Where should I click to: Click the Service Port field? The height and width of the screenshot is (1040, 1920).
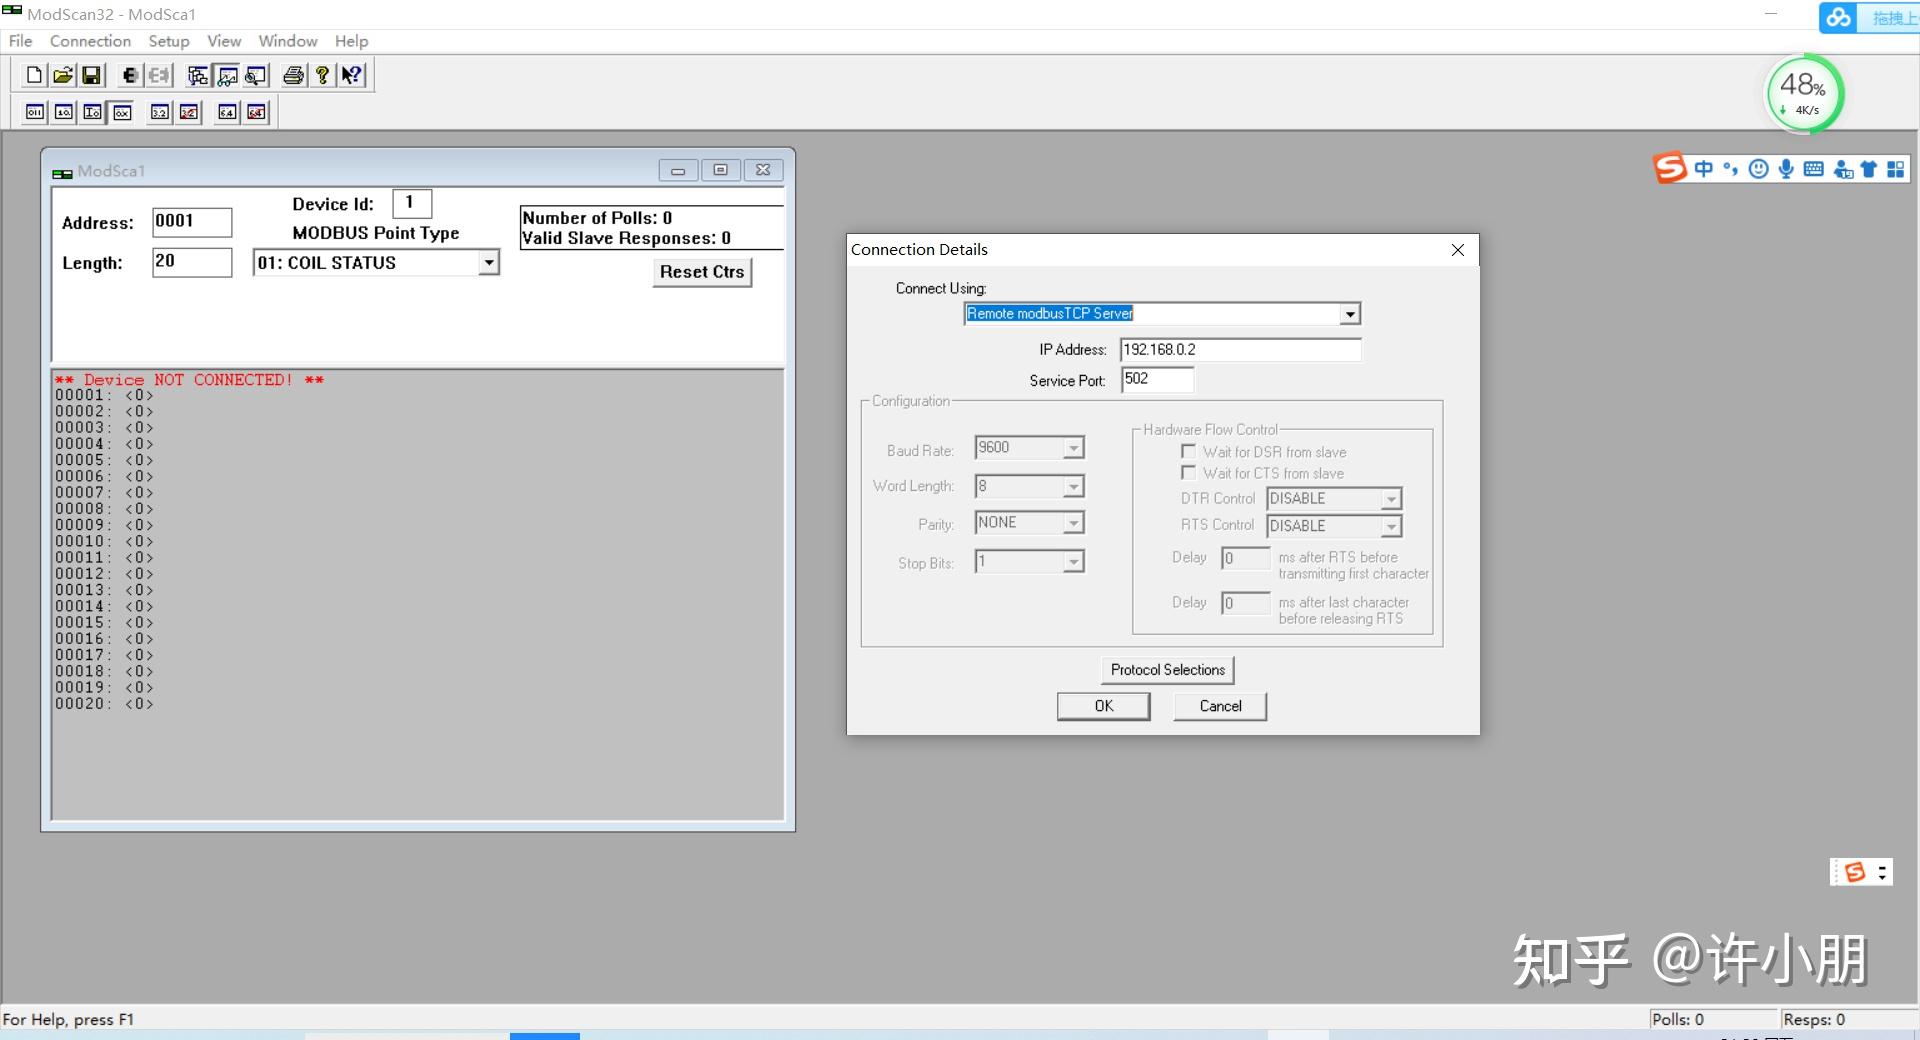tap(1157, 380)
